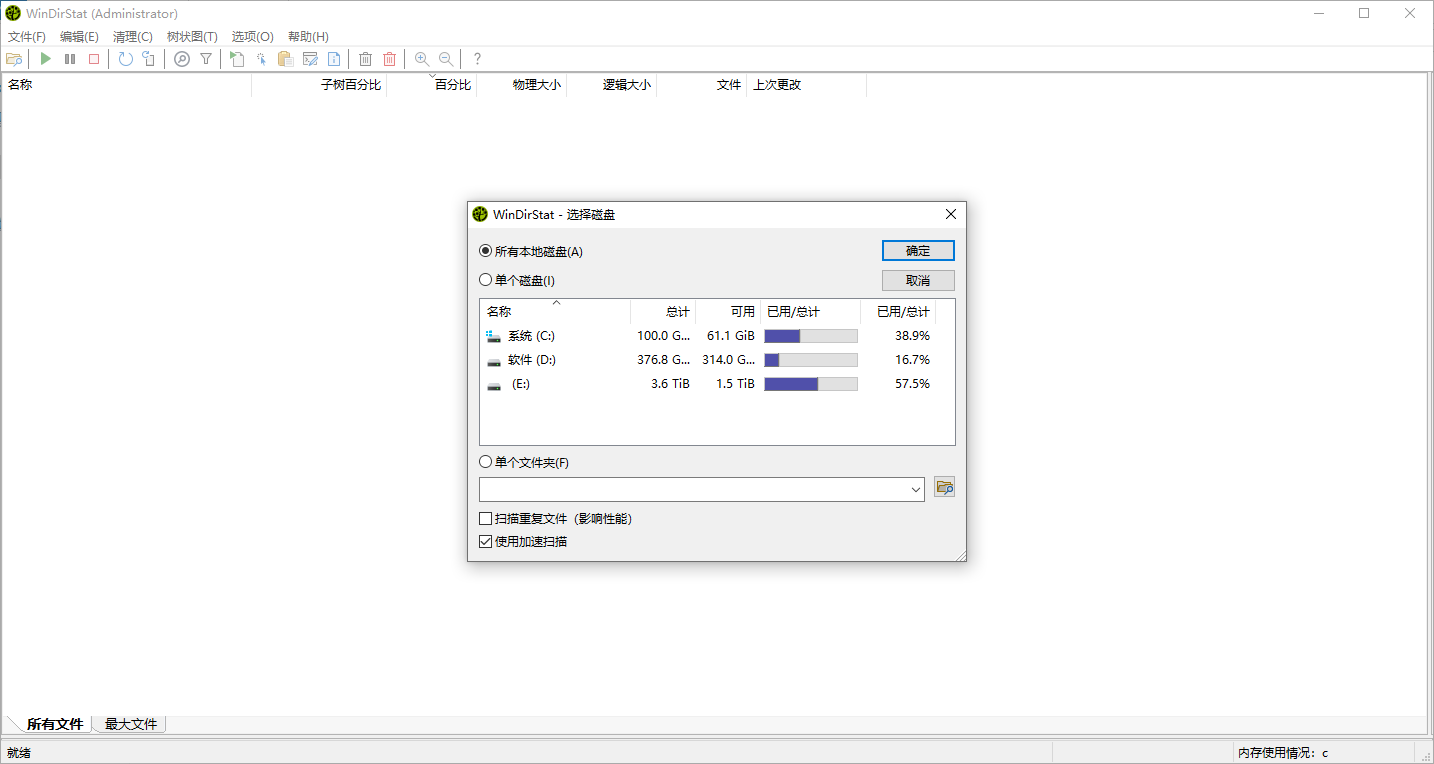
Task: Stop the scan using the red stop icon
Action: (93, 58)
